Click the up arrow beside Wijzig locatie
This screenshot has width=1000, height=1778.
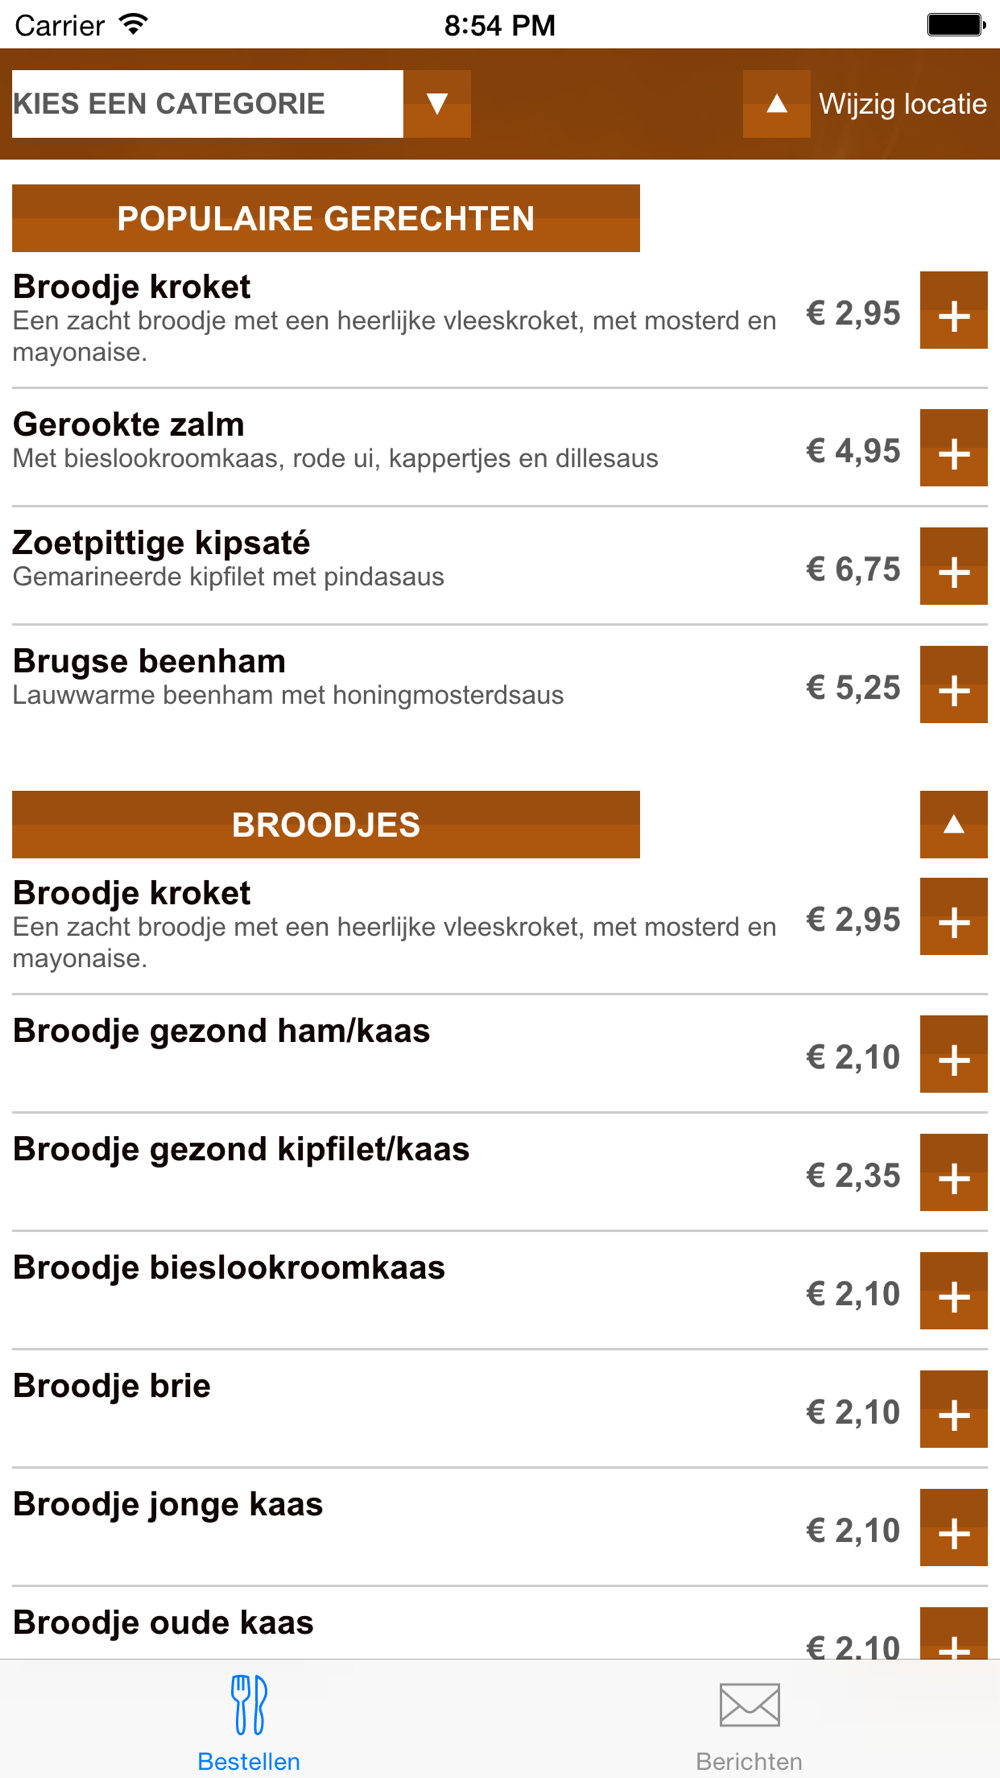(776, 104)
